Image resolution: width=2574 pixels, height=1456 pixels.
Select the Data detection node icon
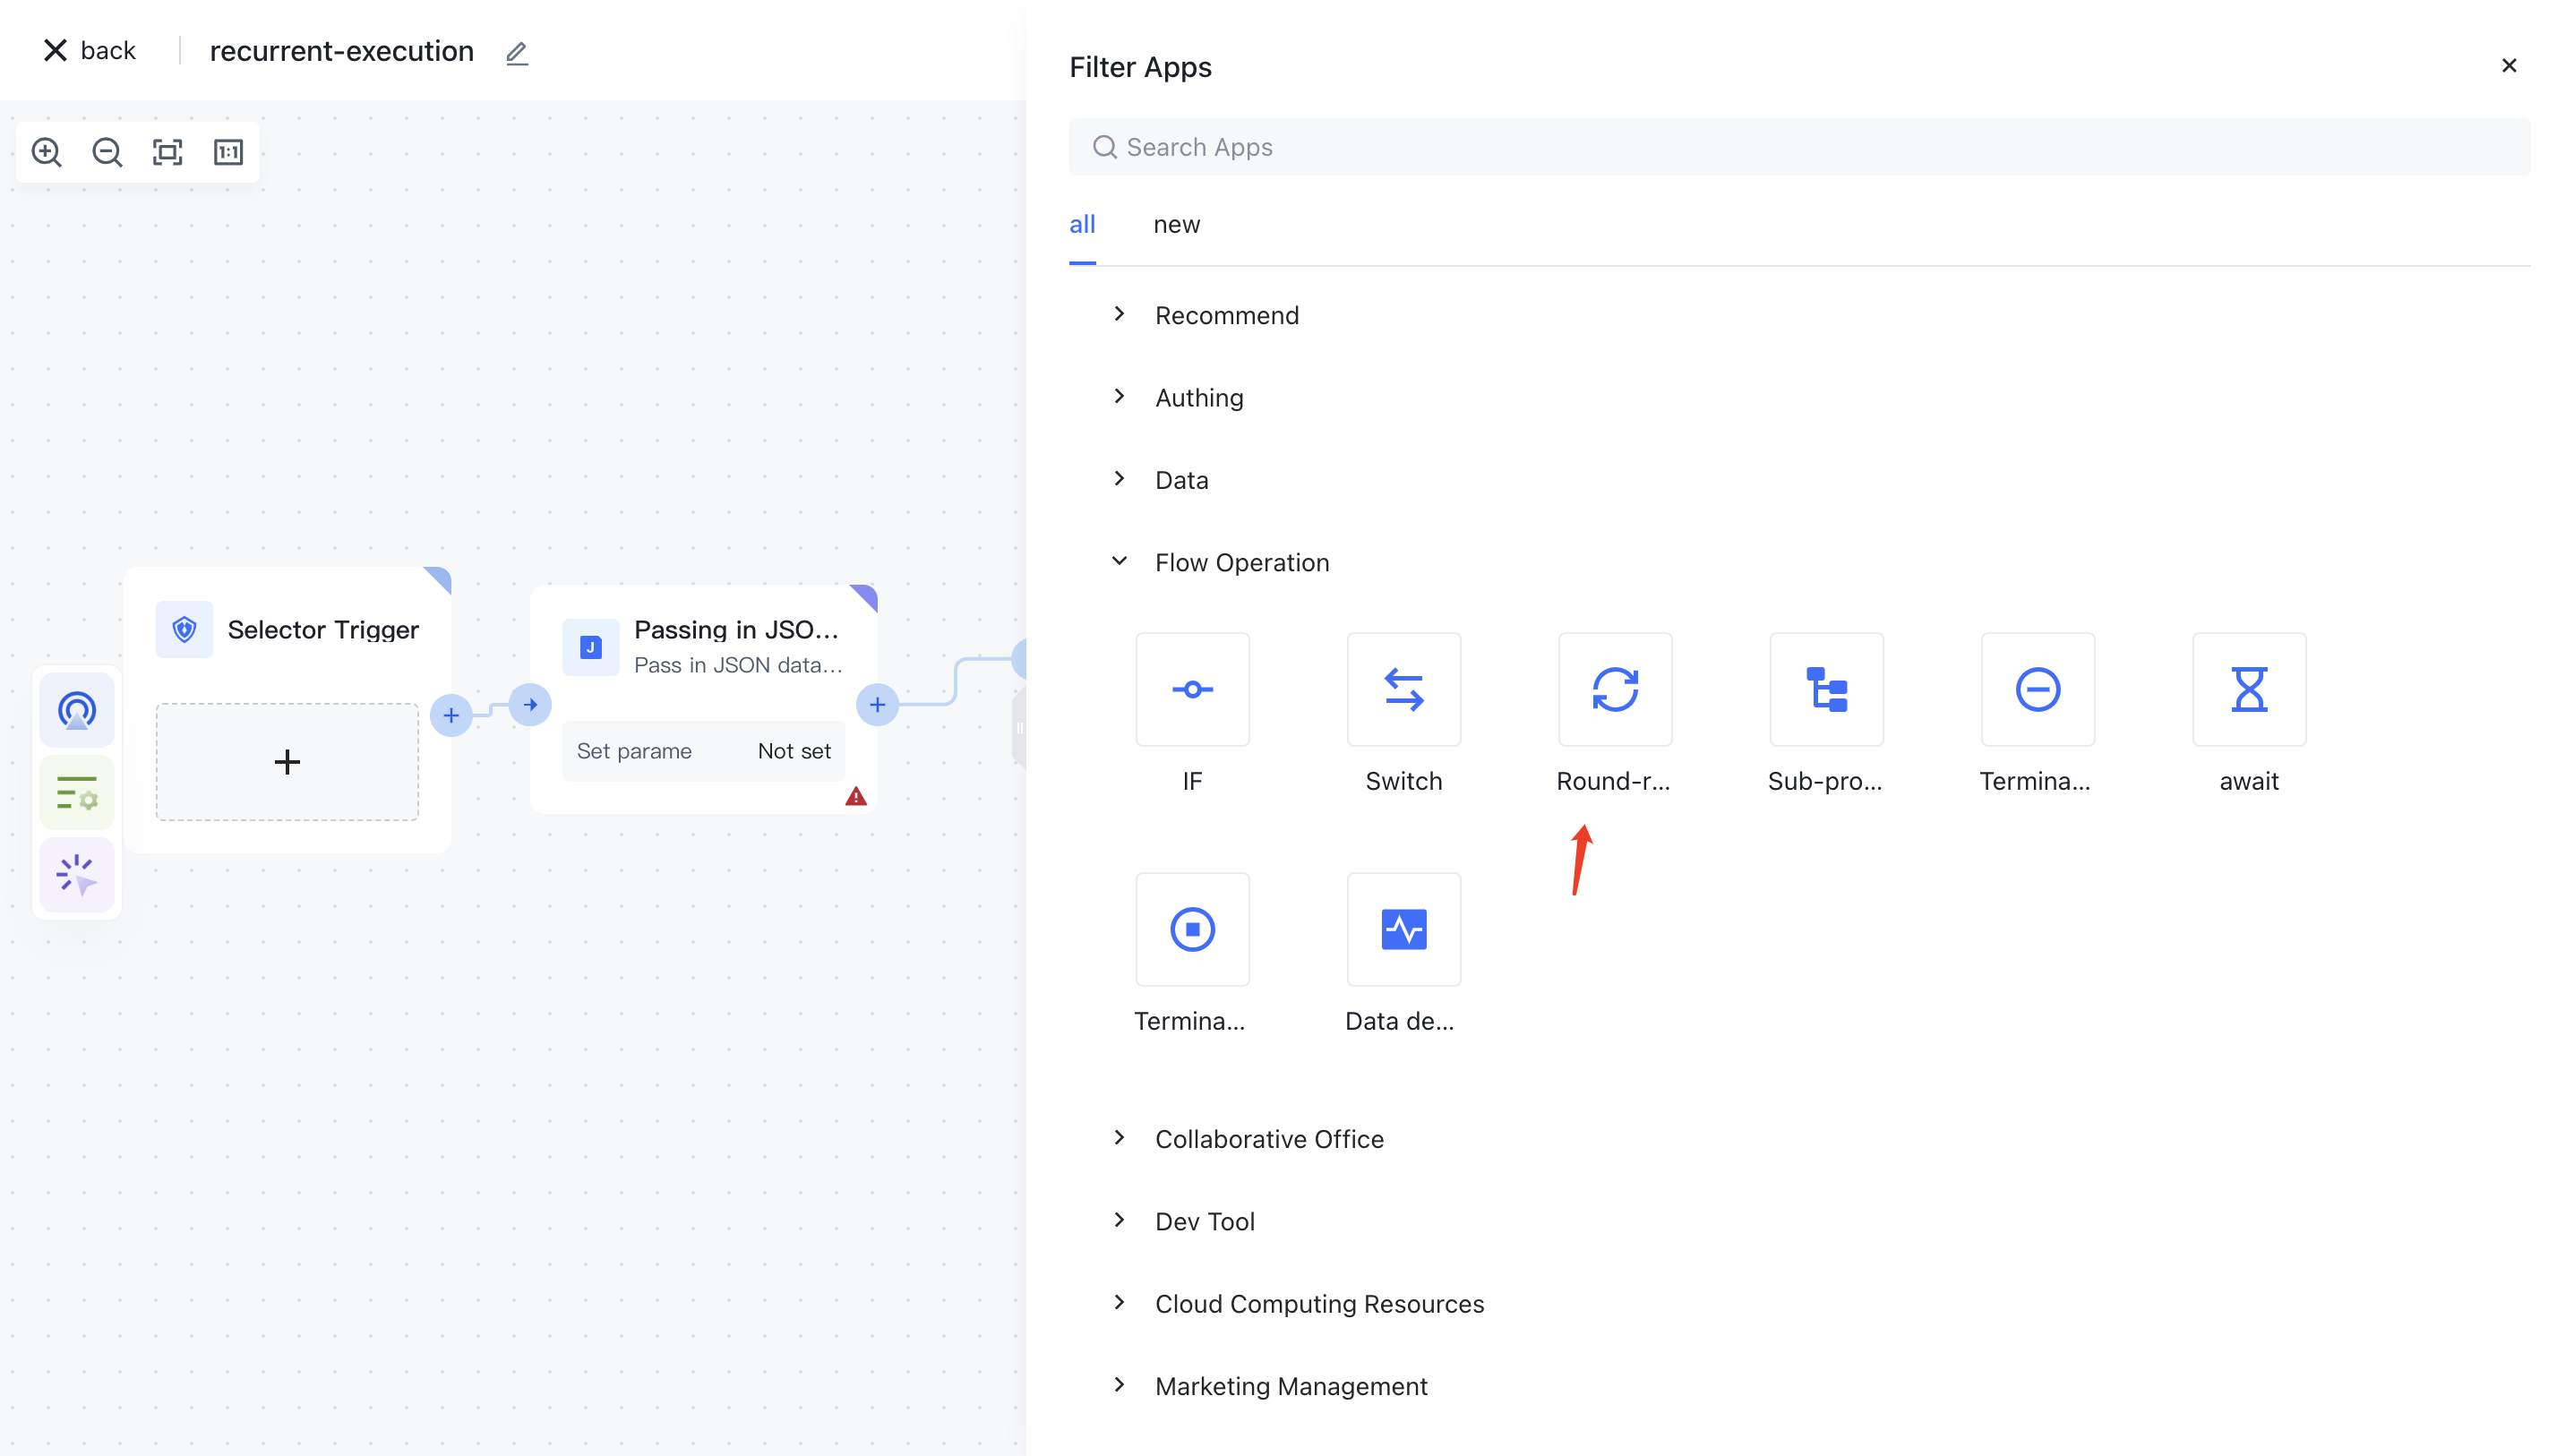1403,929
